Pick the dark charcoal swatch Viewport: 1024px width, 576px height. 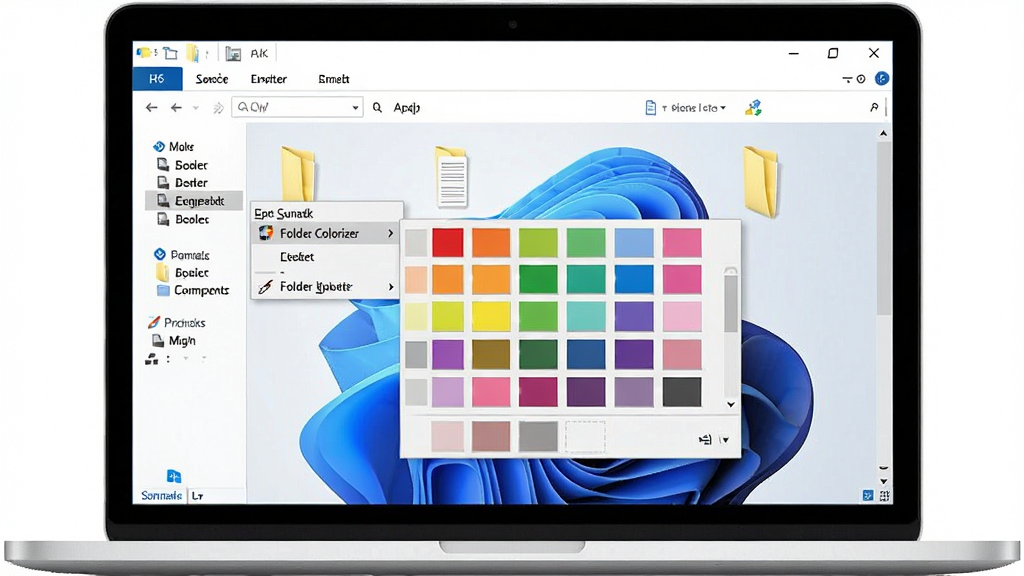(x=682, y=392)
